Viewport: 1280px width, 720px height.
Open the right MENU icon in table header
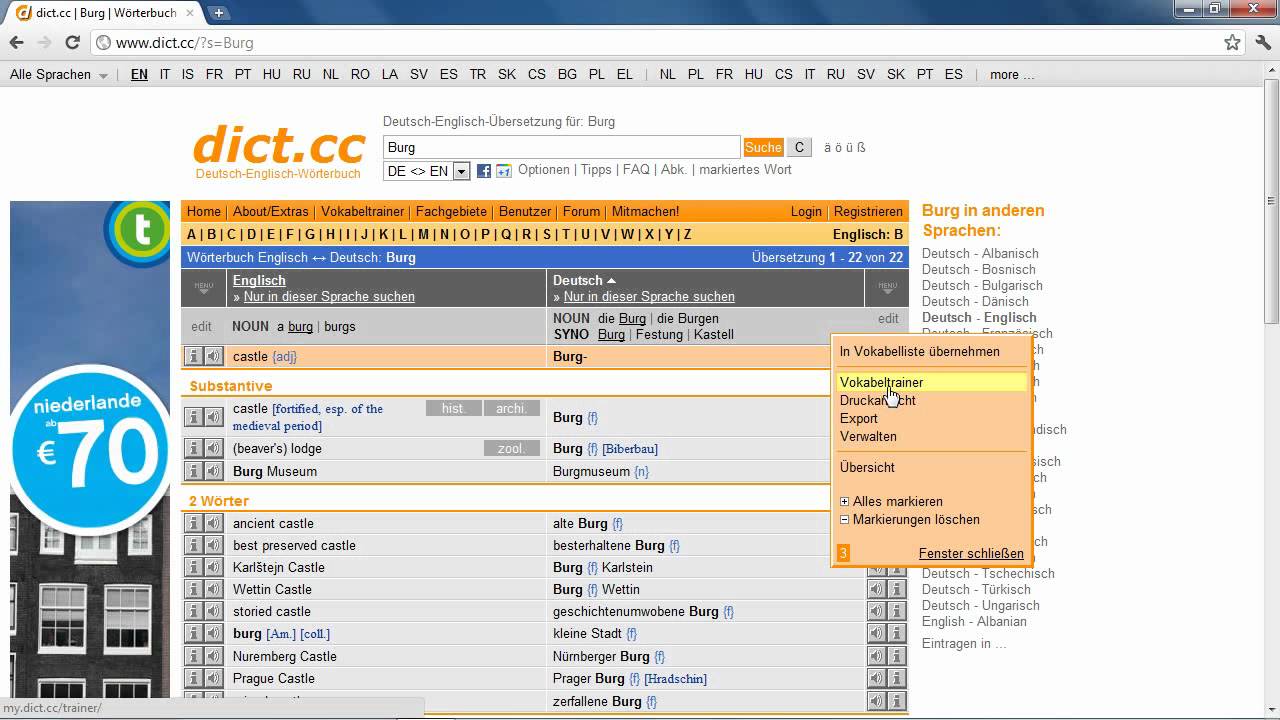887,288
